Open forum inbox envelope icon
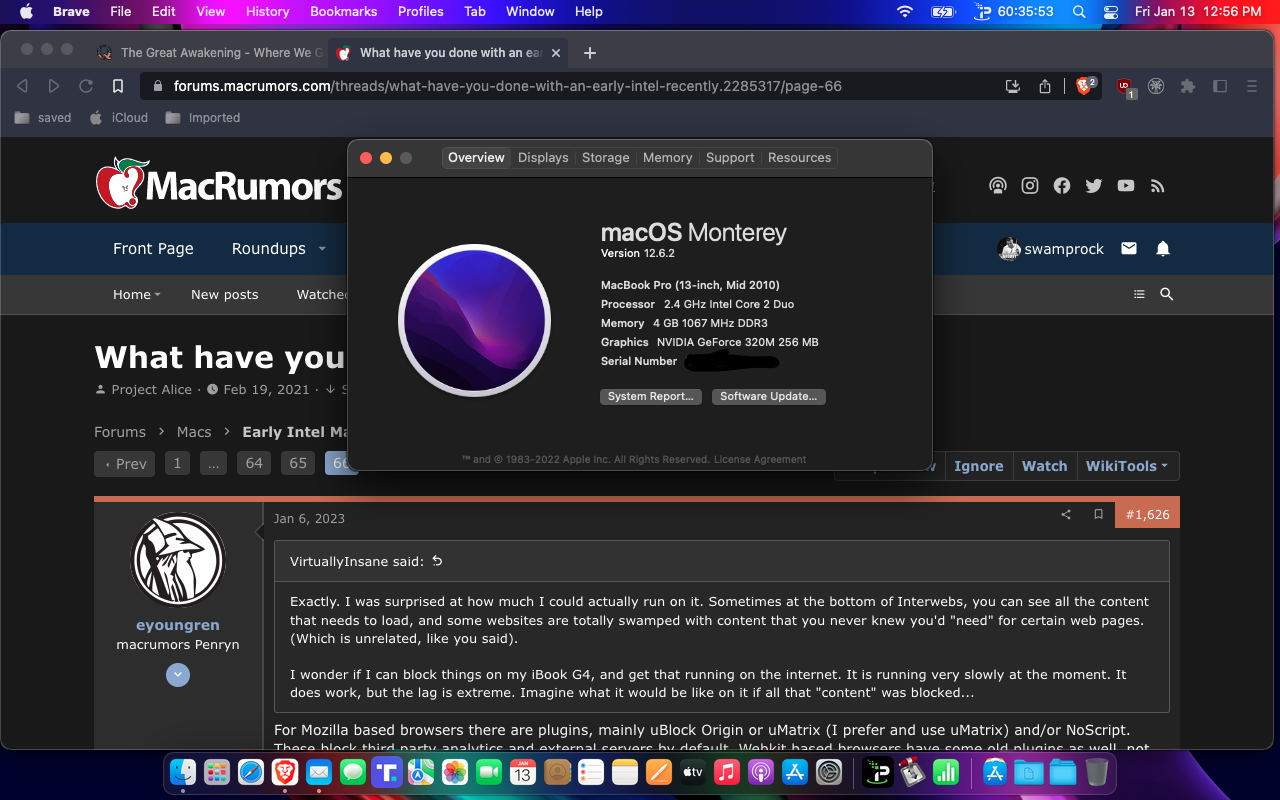Viewport: 1280px width, 800px height. [1129, 248]
